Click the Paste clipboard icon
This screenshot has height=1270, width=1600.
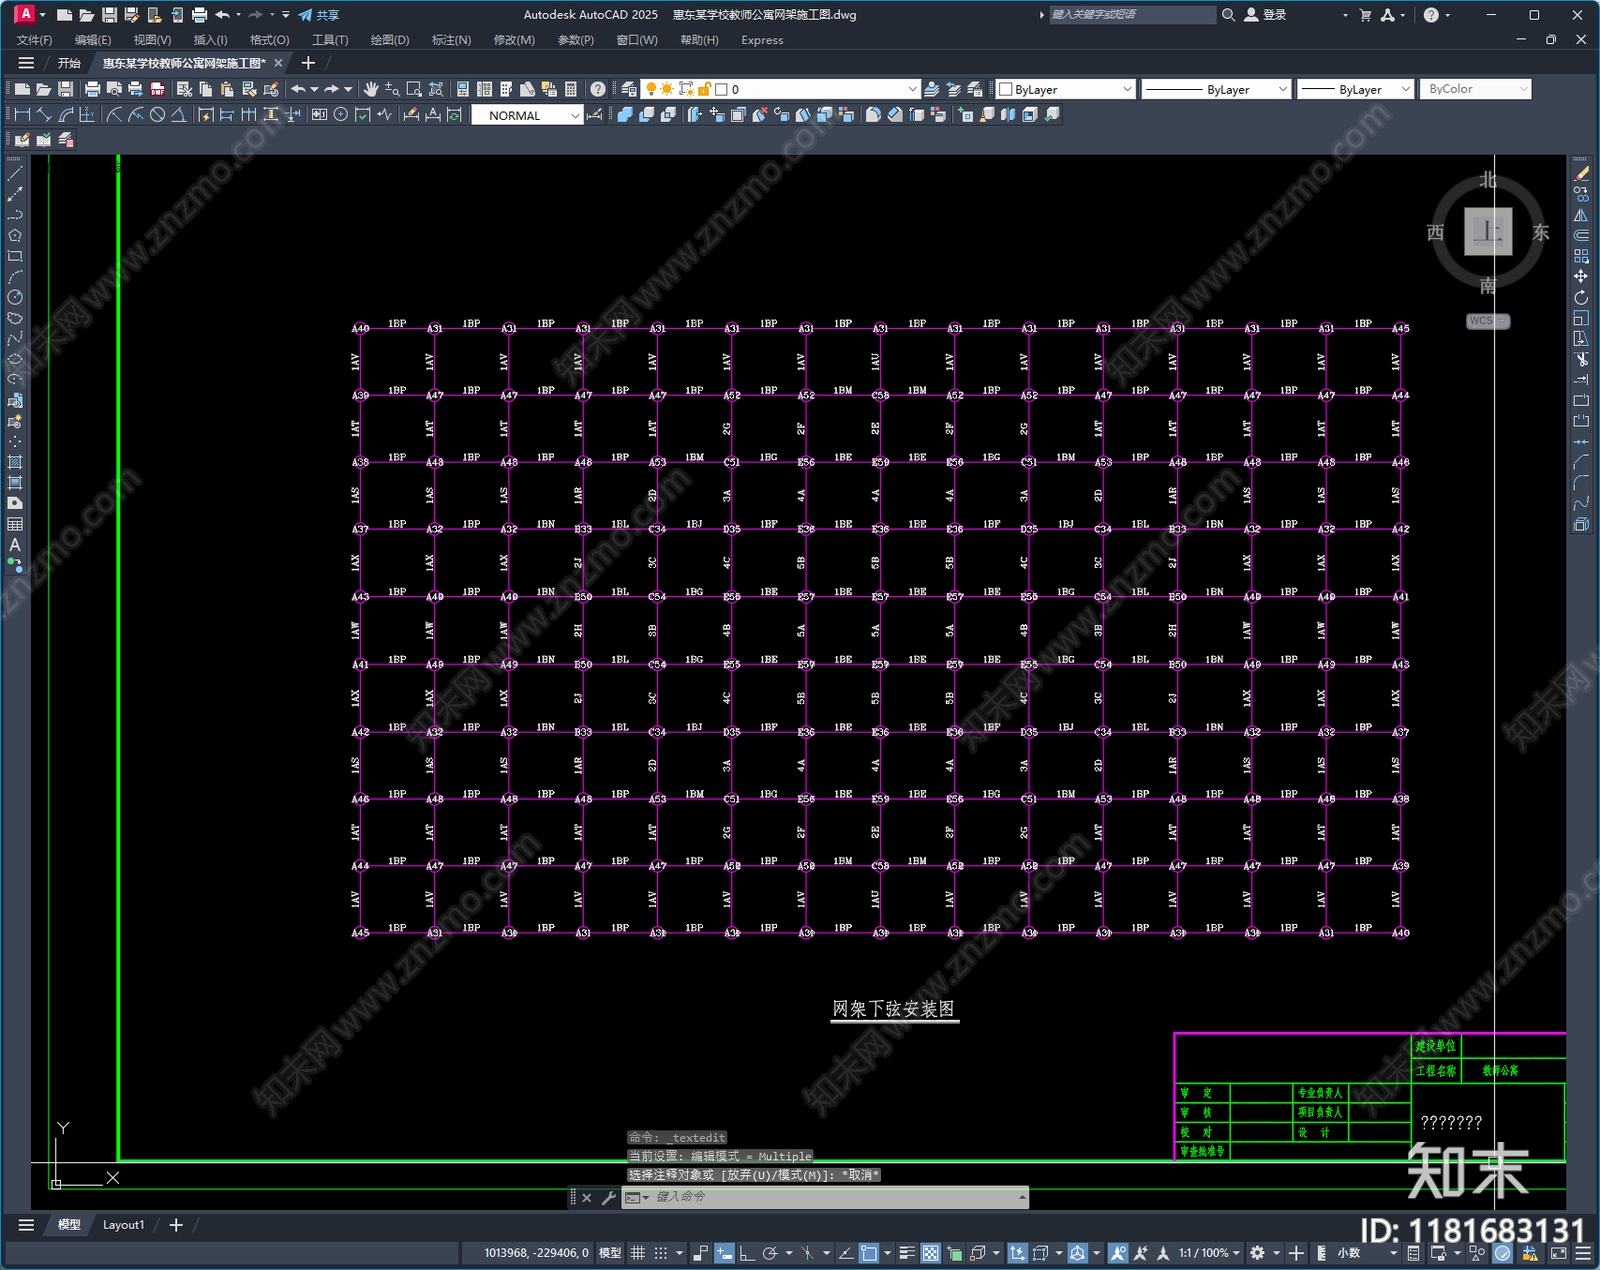coord(227,89)
